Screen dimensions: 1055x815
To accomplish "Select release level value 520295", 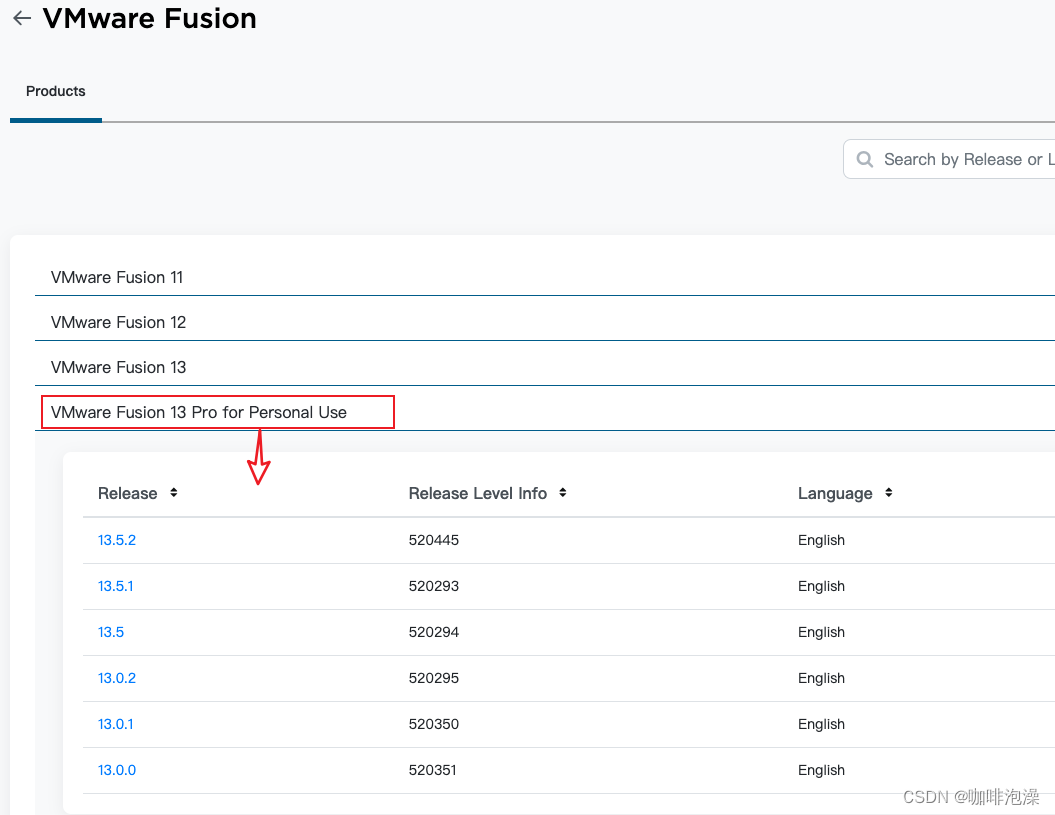I will [x=434, y=678].
